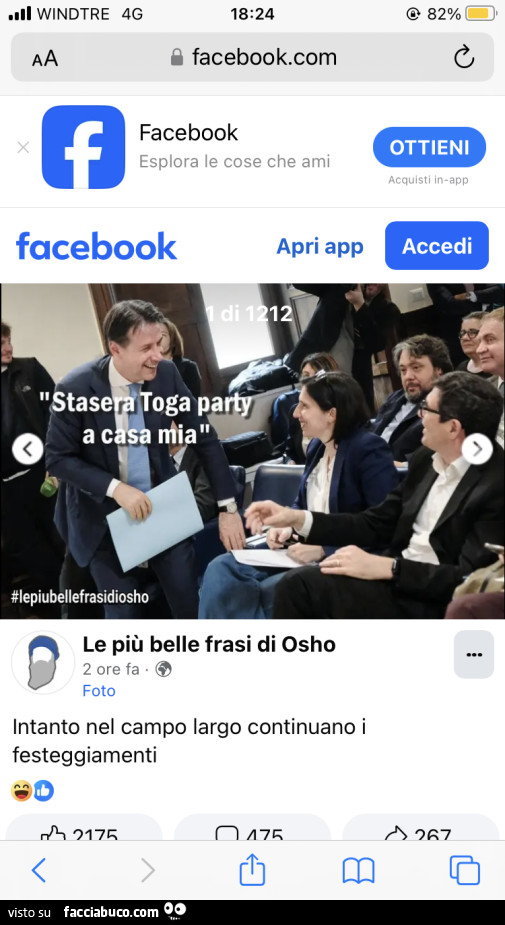This screenshot has width=505, height=925.
Task: Tap the Safari reload page icon
Action: click(464, 57)
